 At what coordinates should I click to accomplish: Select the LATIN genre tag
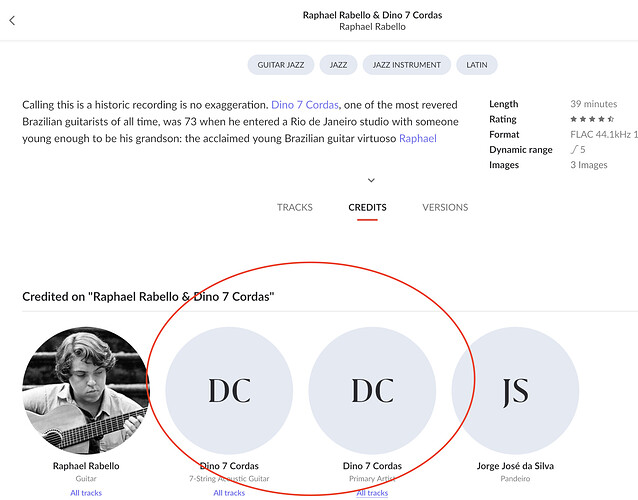tap(476, 65)
